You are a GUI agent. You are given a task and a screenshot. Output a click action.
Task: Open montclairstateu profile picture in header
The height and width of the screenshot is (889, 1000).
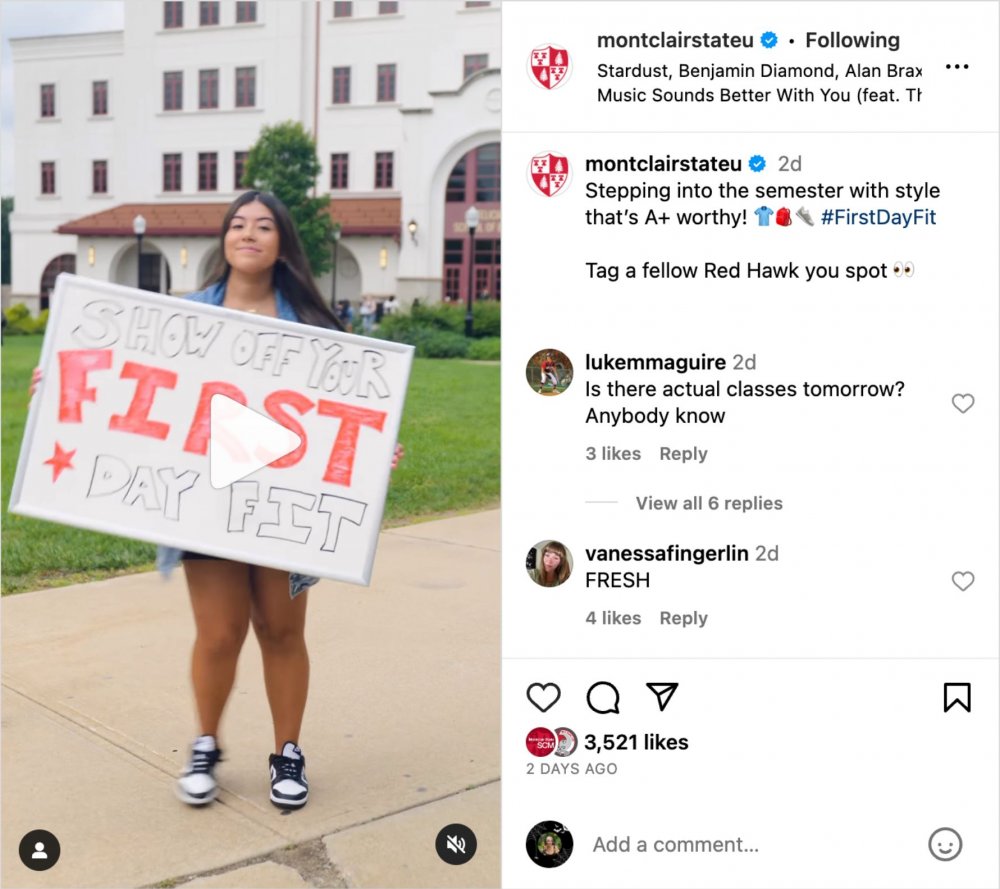click(549, 68)
